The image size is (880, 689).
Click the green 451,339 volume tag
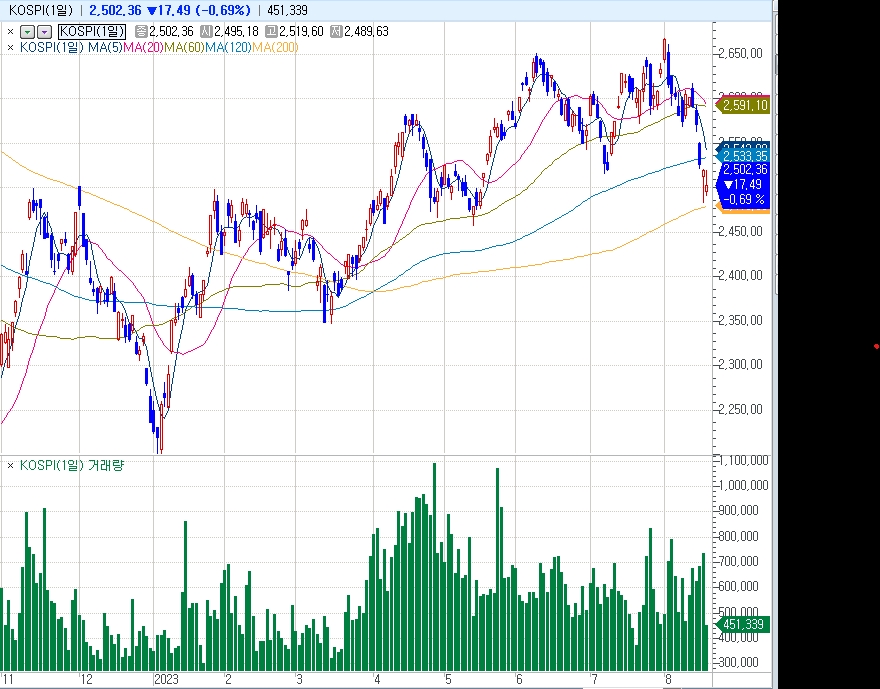(742, 624)
